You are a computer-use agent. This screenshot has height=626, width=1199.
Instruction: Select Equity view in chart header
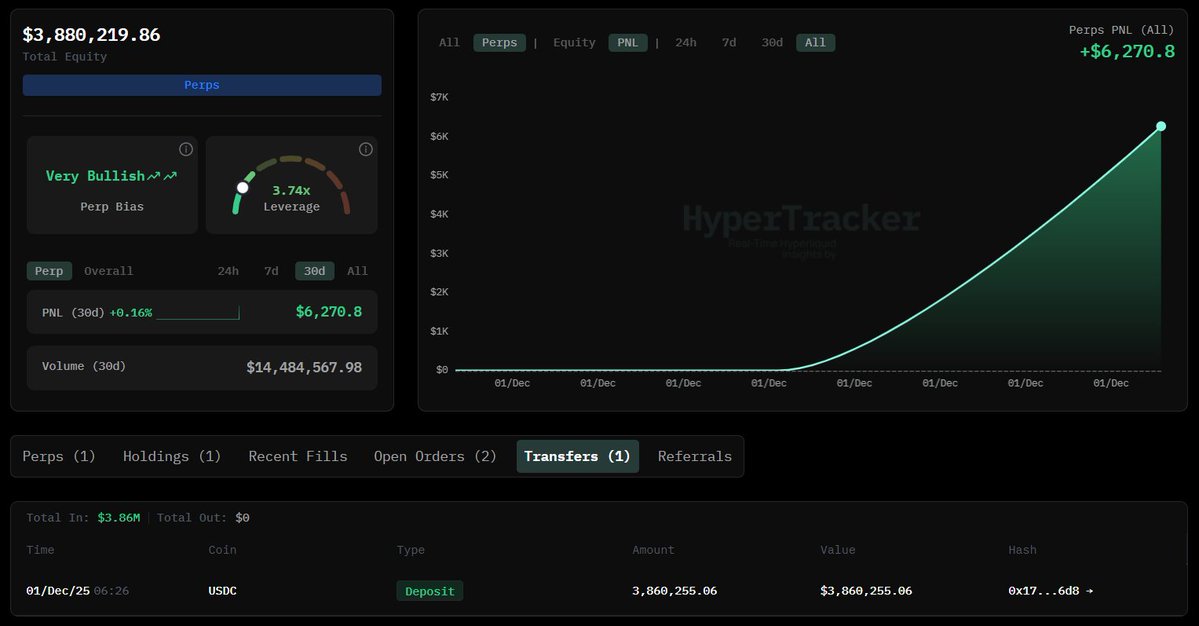tap(573, 42)
